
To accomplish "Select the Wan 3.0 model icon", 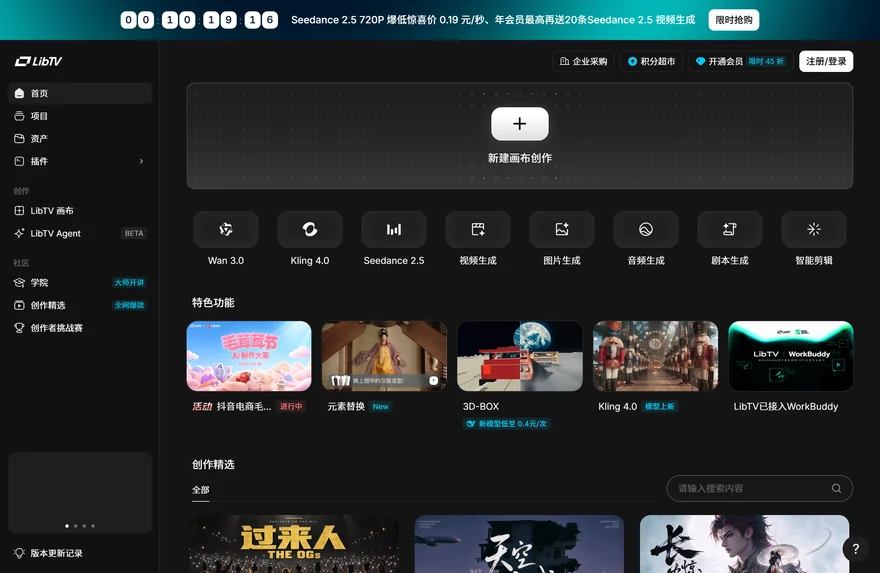I will (226, 229).
